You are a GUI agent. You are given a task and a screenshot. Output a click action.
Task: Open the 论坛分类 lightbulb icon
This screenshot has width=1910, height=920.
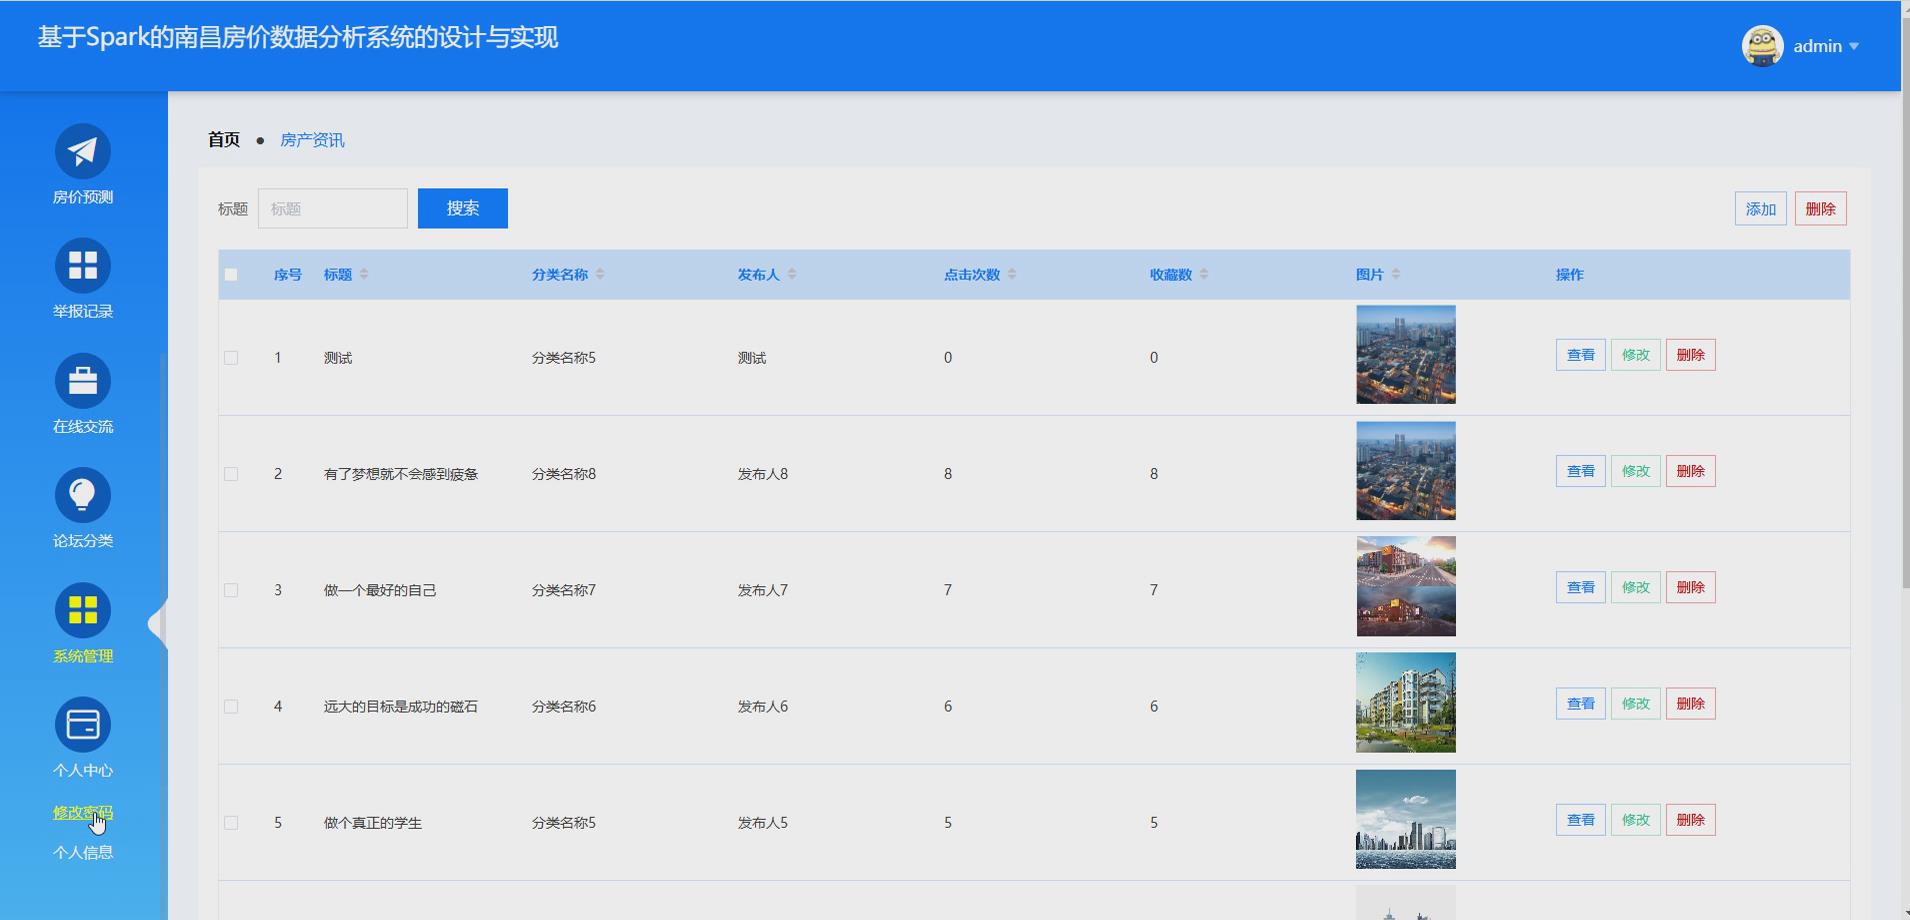(83, 495)
